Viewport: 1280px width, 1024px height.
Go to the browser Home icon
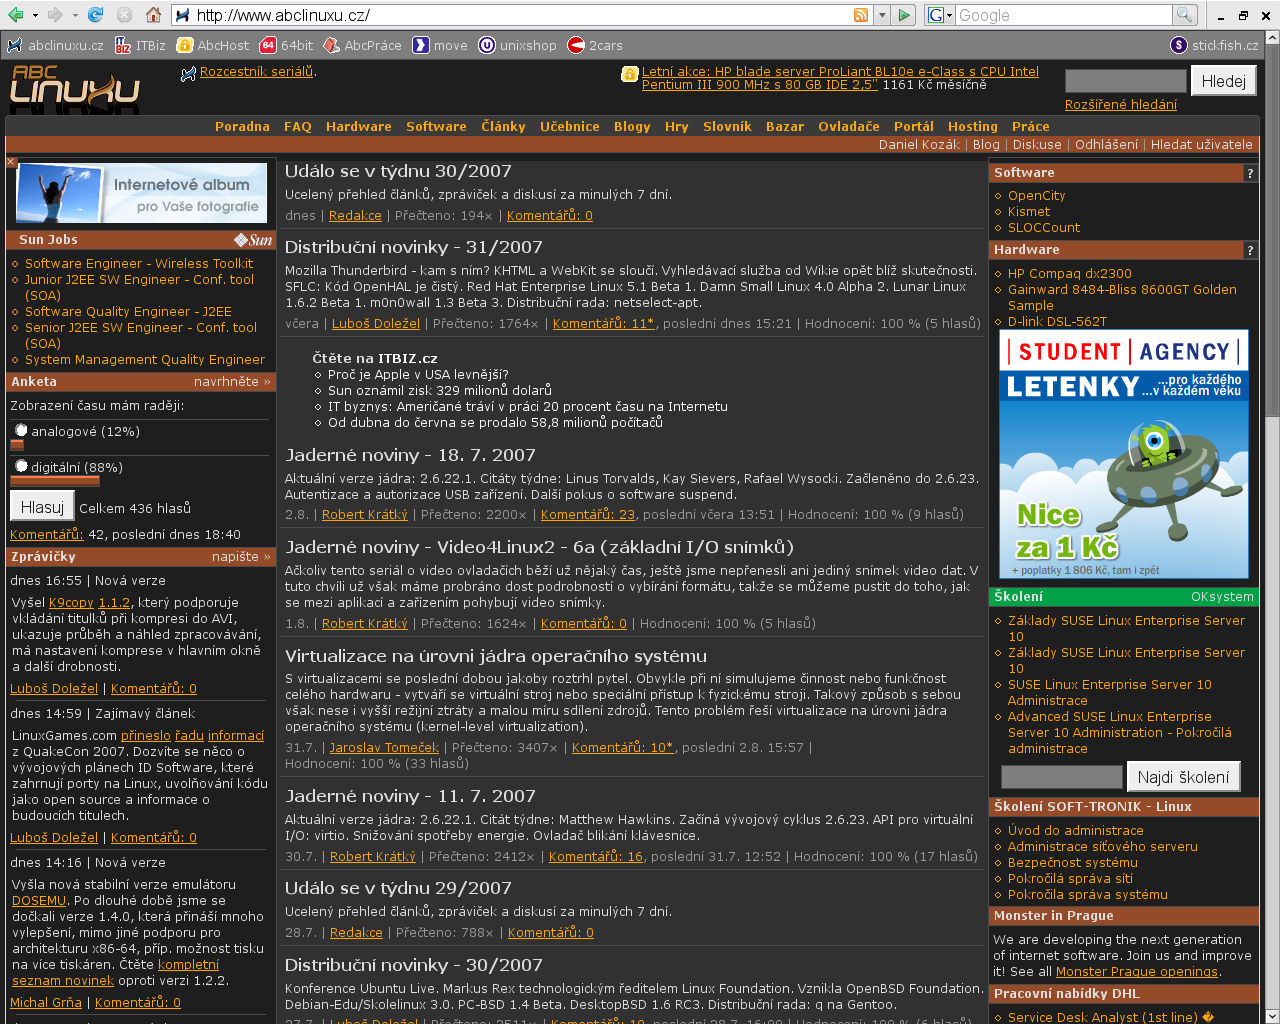[153, 15]
